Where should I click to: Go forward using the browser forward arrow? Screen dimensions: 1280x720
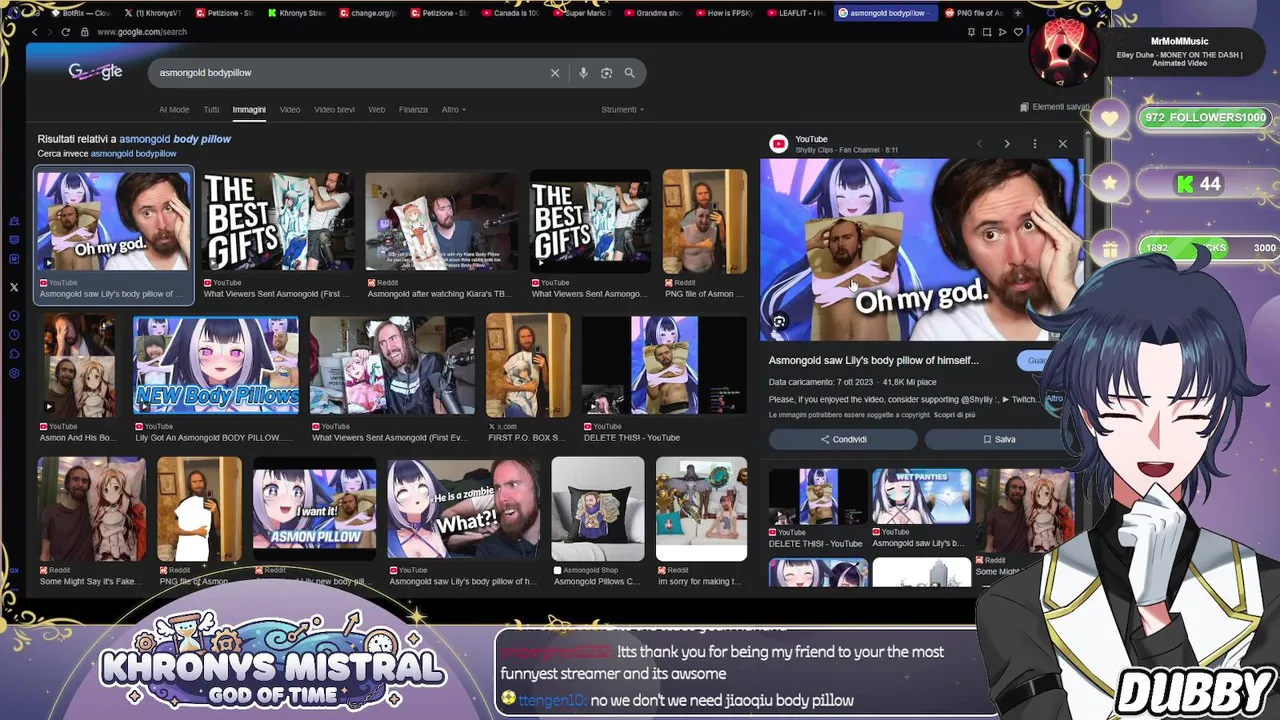tap(49, 32)
